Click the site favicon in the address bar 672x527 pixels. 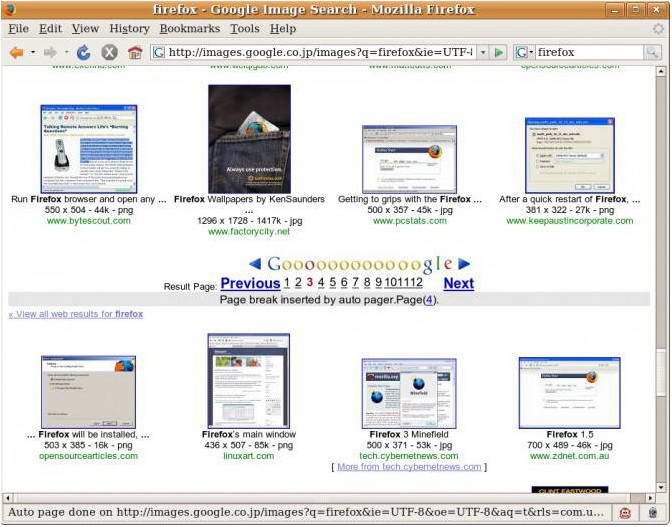point(159,52)
